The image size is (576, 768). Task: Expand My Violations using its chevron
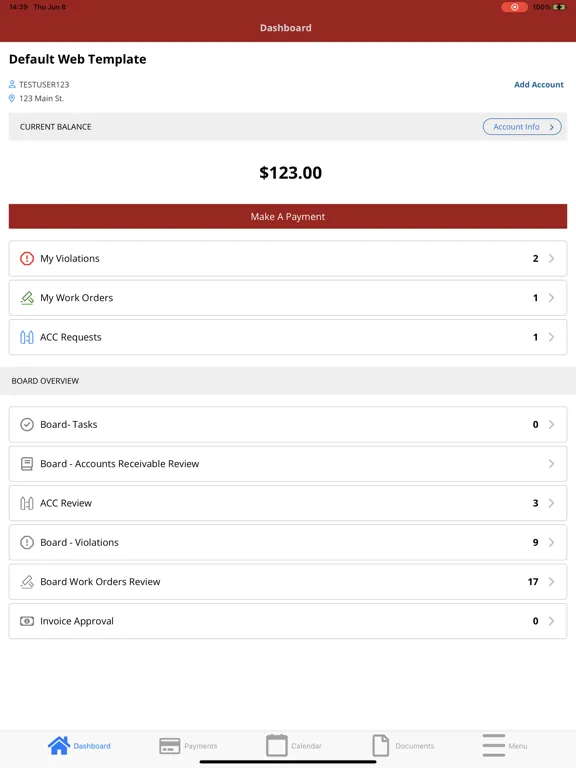(551, 258)
